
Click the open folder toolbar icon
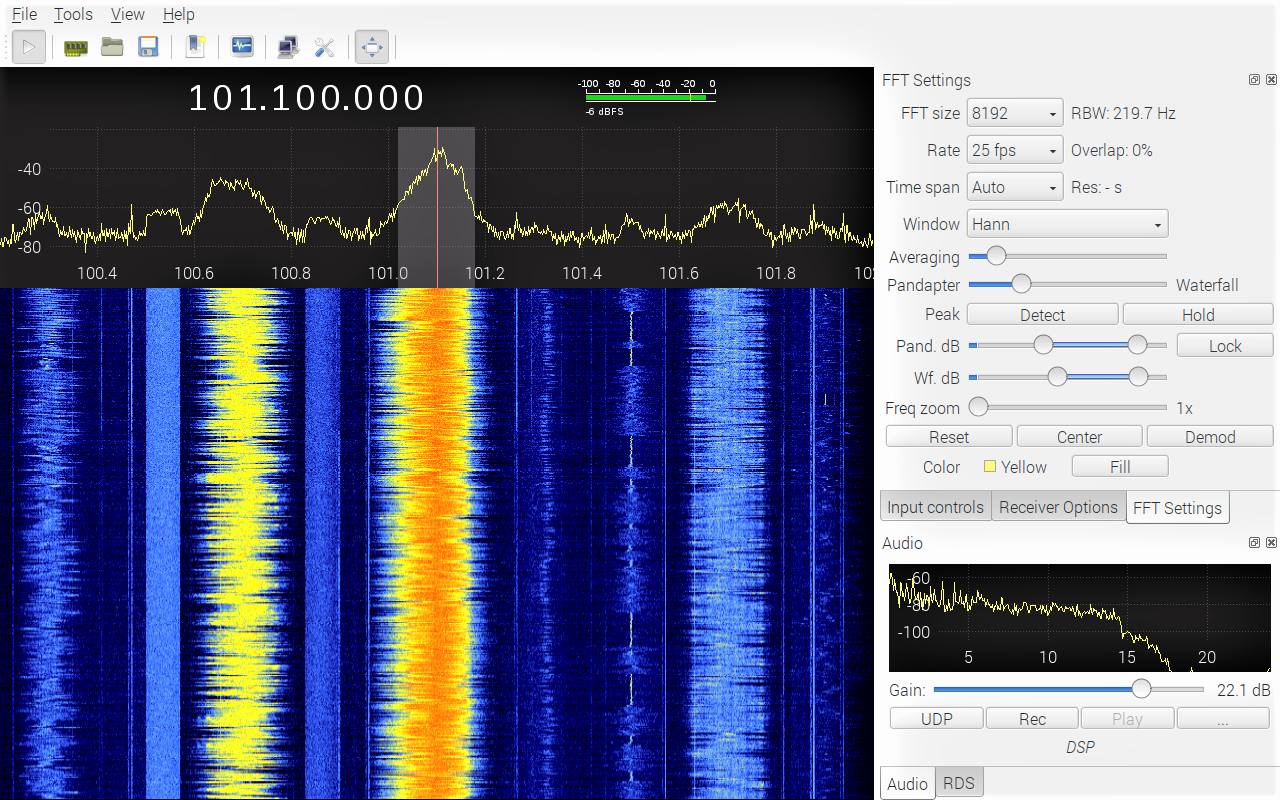(x=112, y=47)
